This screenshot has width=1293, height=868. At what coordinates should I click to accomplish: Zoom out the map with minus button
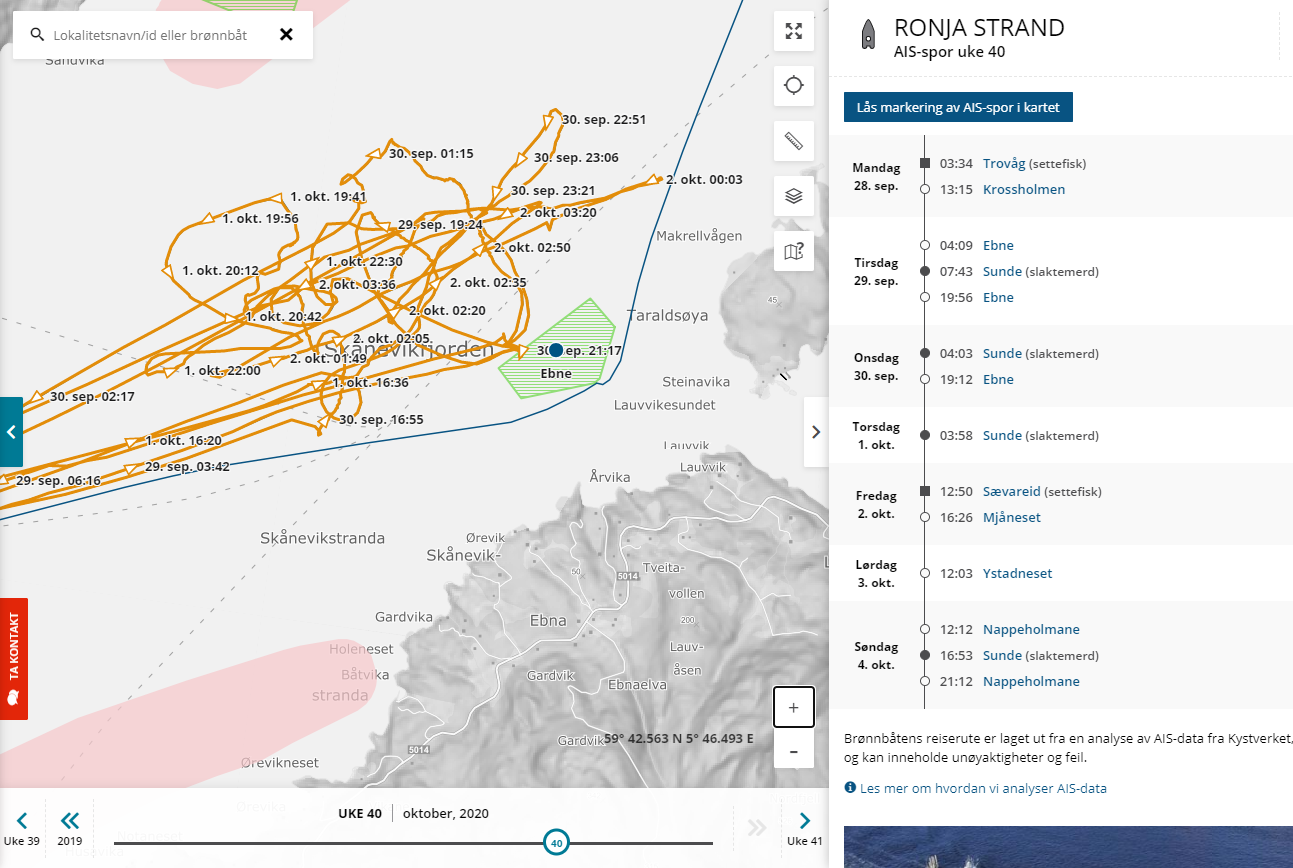(794, 751)
